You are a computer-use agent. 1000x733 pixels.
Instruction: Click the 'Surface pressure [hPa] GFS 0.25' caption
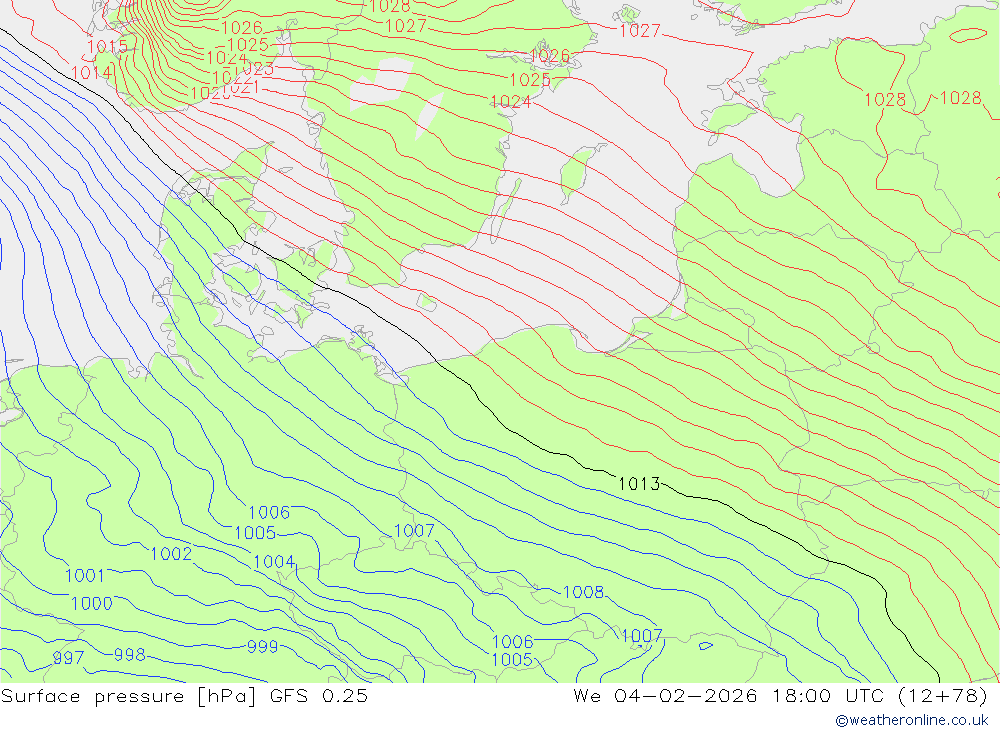[x=184, y=696]
